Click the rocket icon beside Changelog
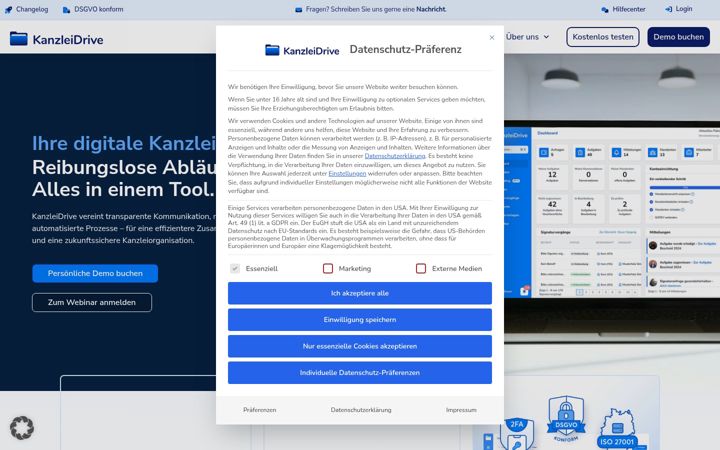The image size is (720, 450). (x=8, y=9)
